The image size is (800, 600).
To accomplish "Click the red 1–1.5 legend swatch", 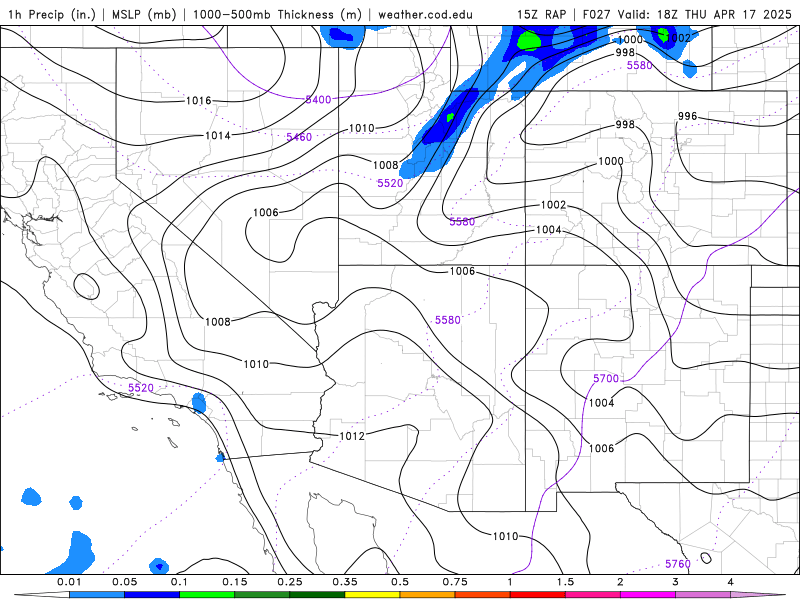I will [538, 595].
